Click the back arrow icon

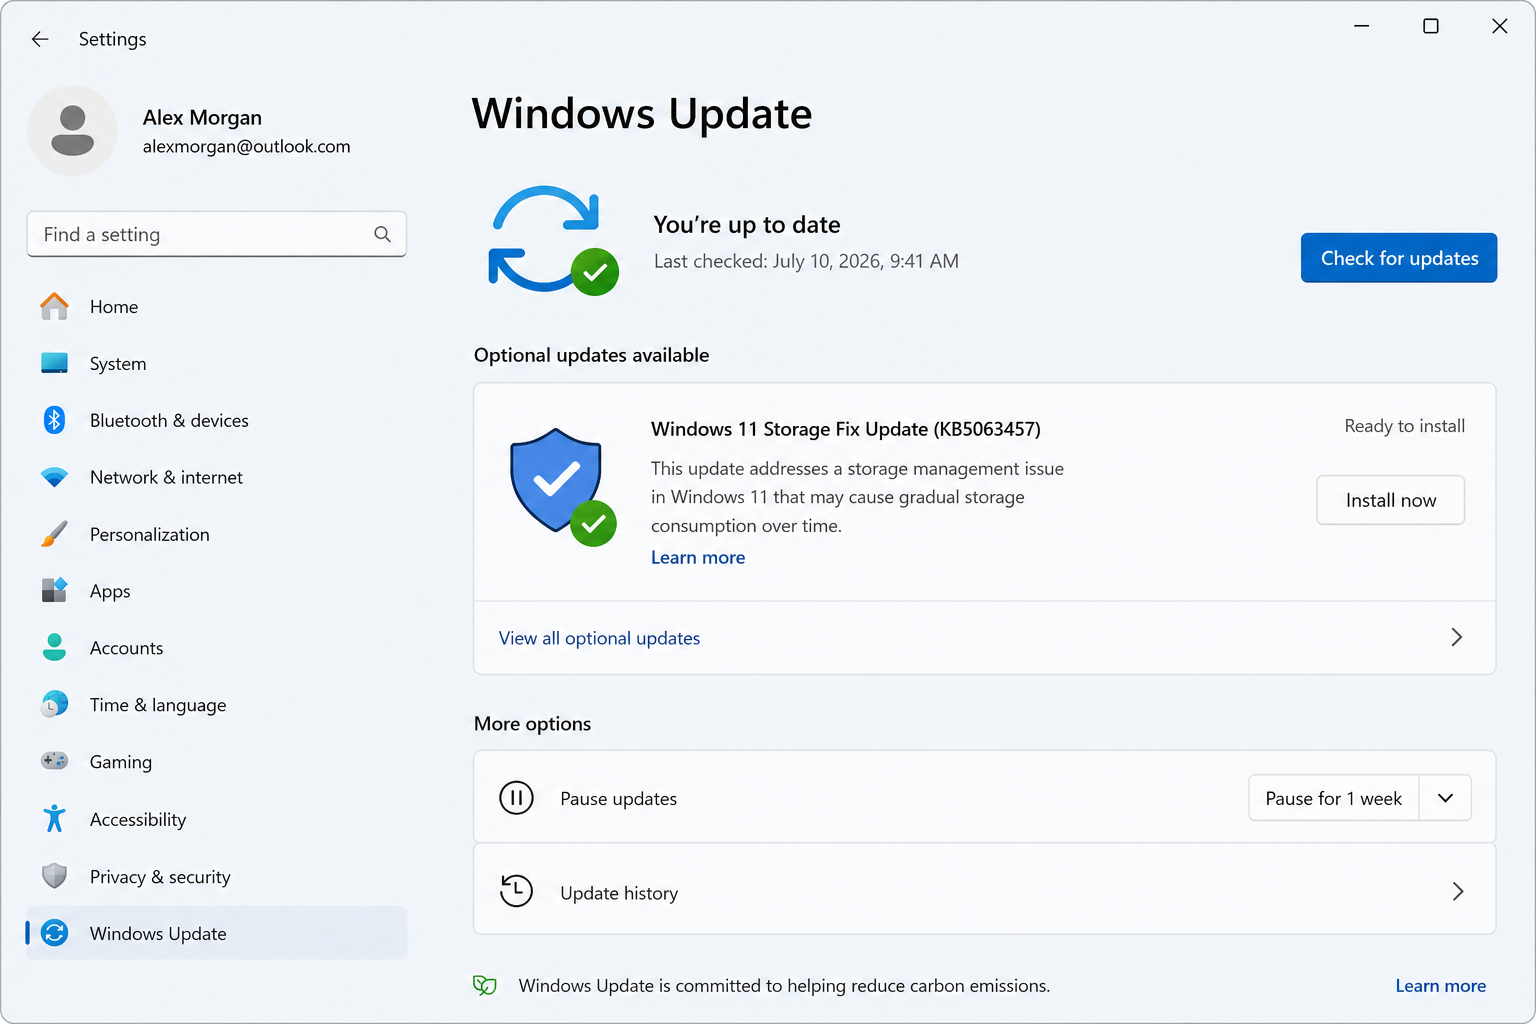coord(40,39)
